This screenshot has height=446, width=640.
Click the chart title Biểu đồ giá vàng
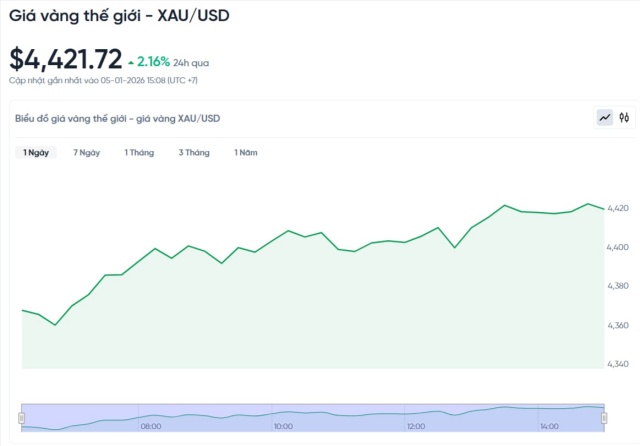[x=118, y=118]
